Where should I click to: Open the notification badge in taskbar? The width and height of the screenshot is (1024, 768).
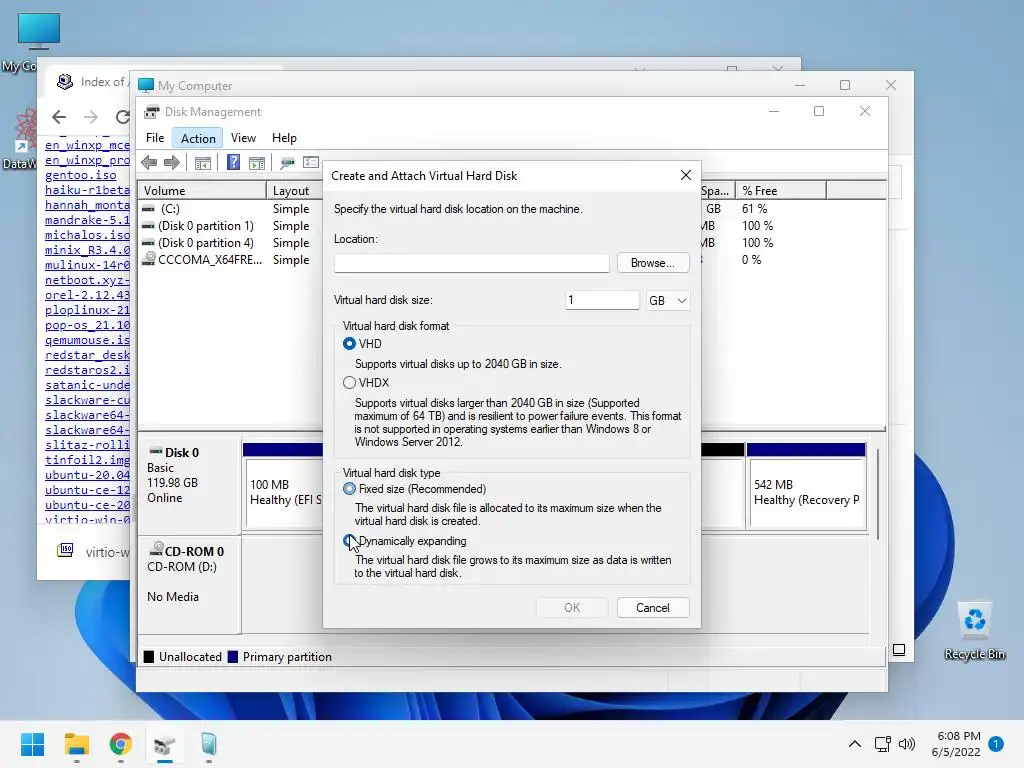coord(996,744)
